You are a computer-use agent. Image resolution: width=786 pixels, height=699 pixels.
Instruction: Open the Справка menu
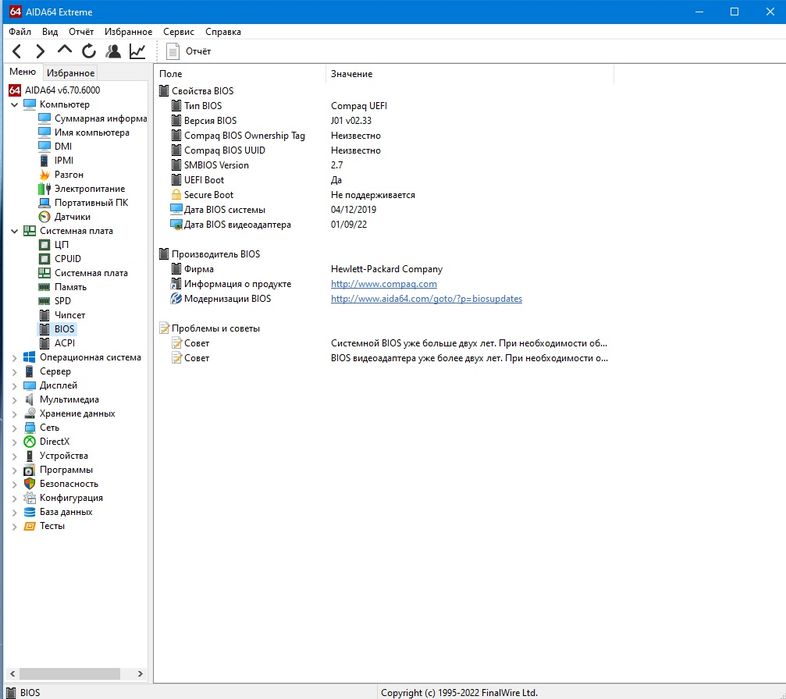[x=223, y=32]
